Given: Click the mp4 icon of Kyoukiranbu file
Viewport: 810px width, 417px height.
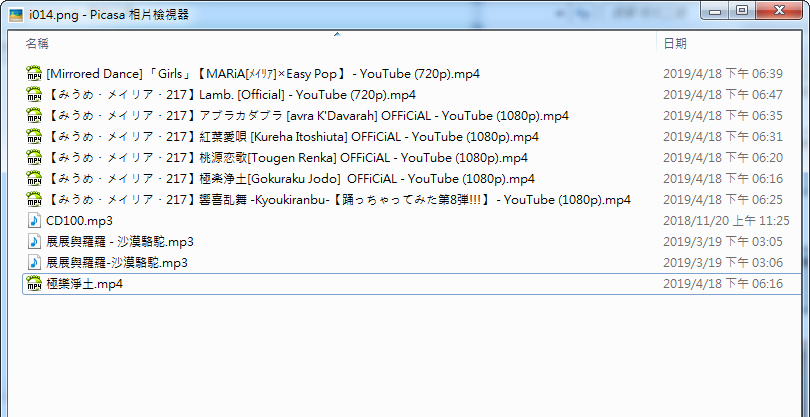Looking at the screenshot, I should [x=34, y=199].
